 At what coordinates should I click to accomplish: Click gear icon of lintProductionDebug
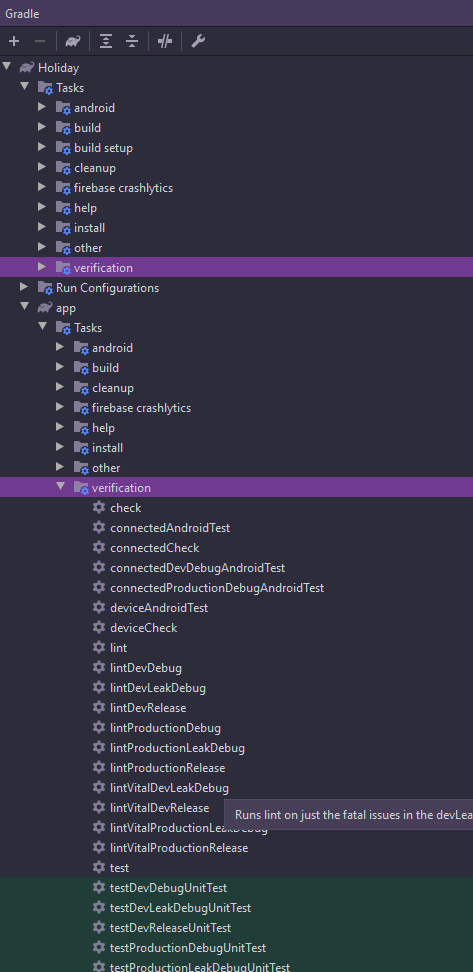(x=99, y=727)
